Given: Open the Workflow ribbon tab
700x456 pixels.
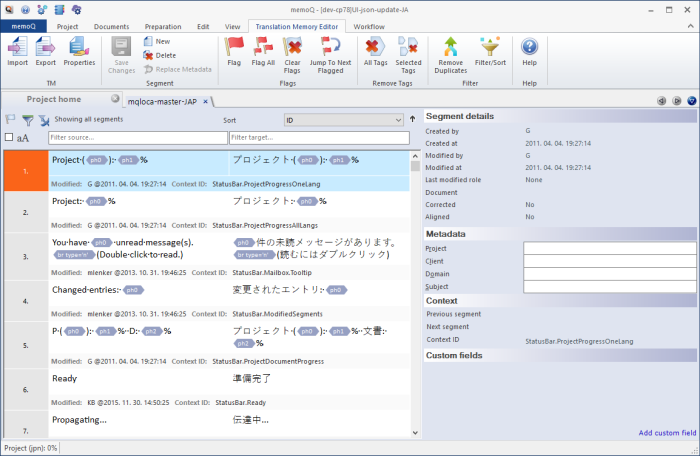Looking at the screenshot, I should (369, 27).
